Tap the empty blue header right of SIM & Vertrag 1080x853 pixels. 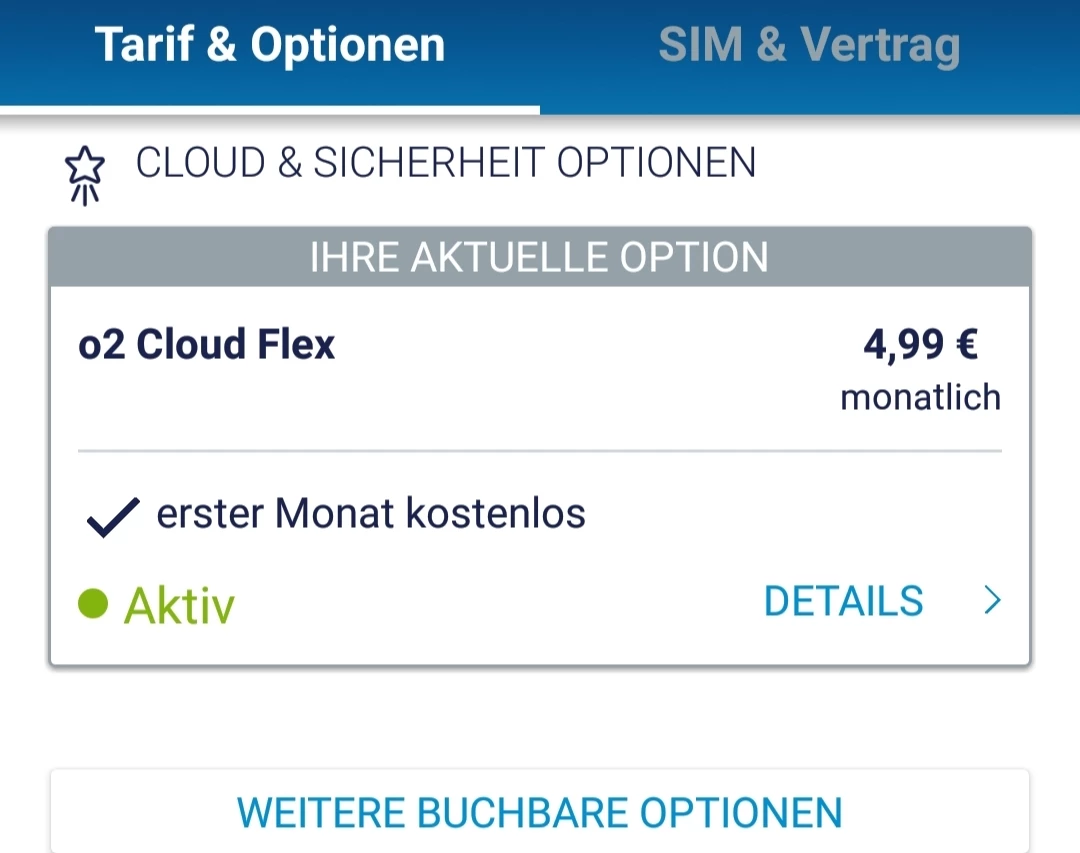(1025, 46)
